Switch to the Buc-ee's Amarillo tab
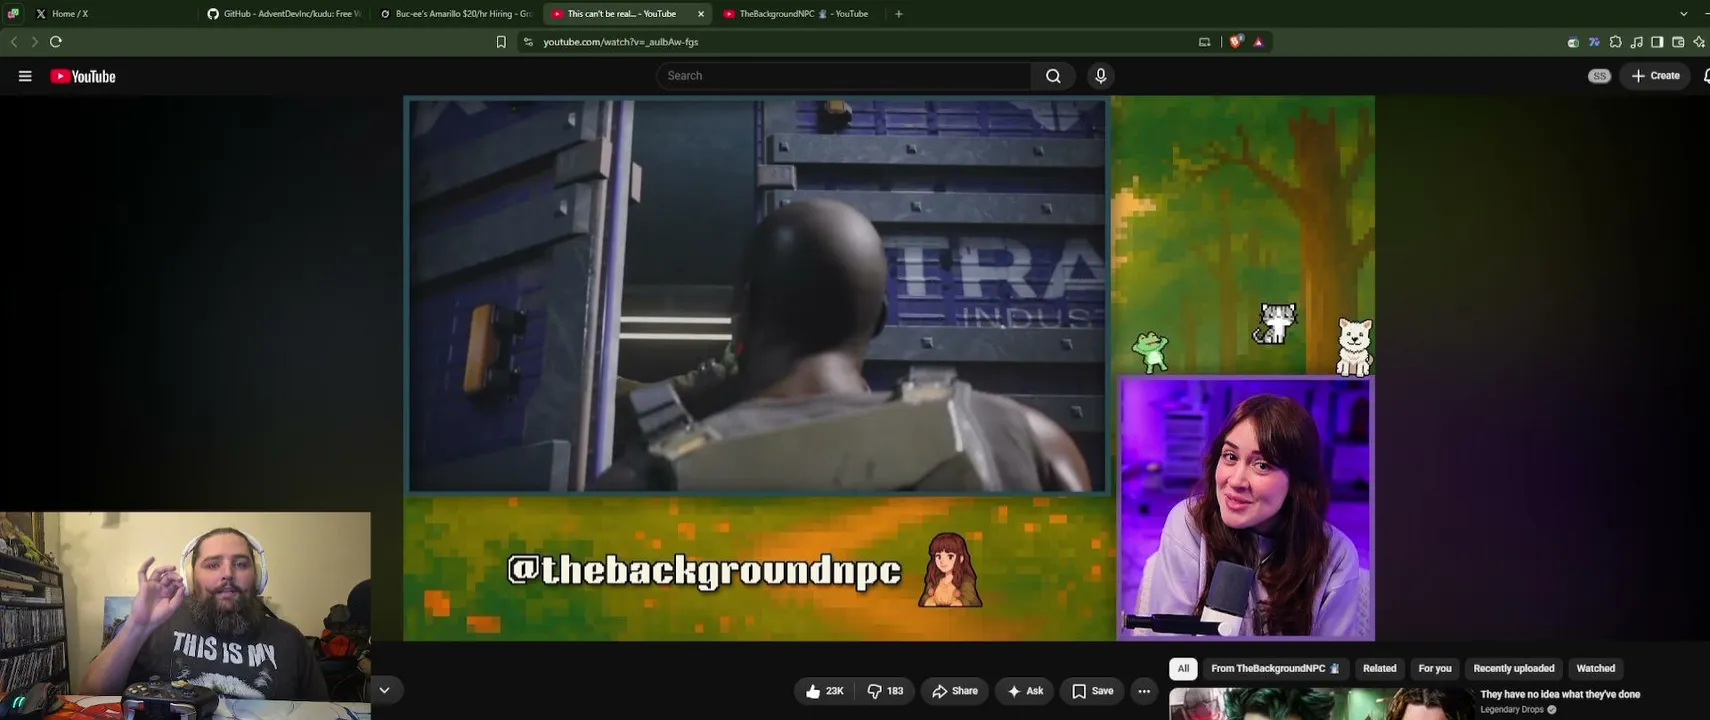The image size is (1710, 720). point(457,14)
